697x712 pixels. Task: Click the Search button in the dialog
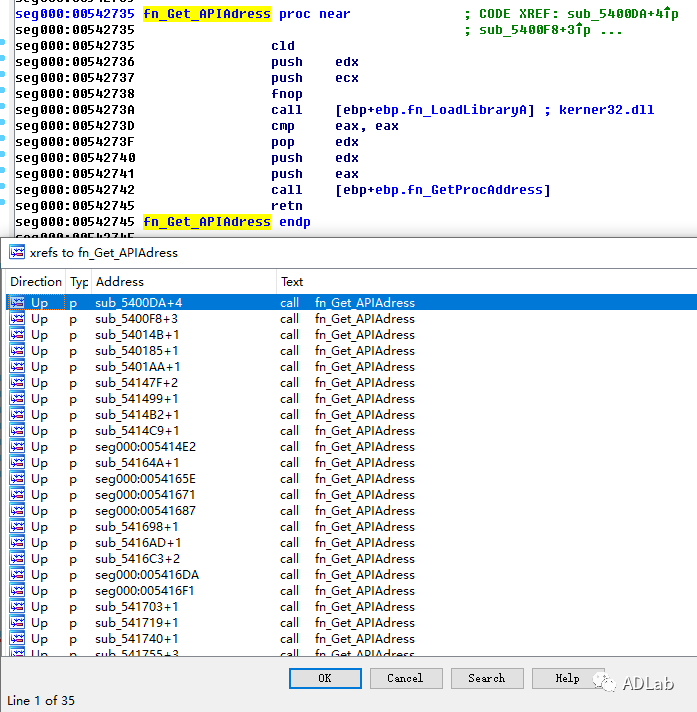(486, 678)
